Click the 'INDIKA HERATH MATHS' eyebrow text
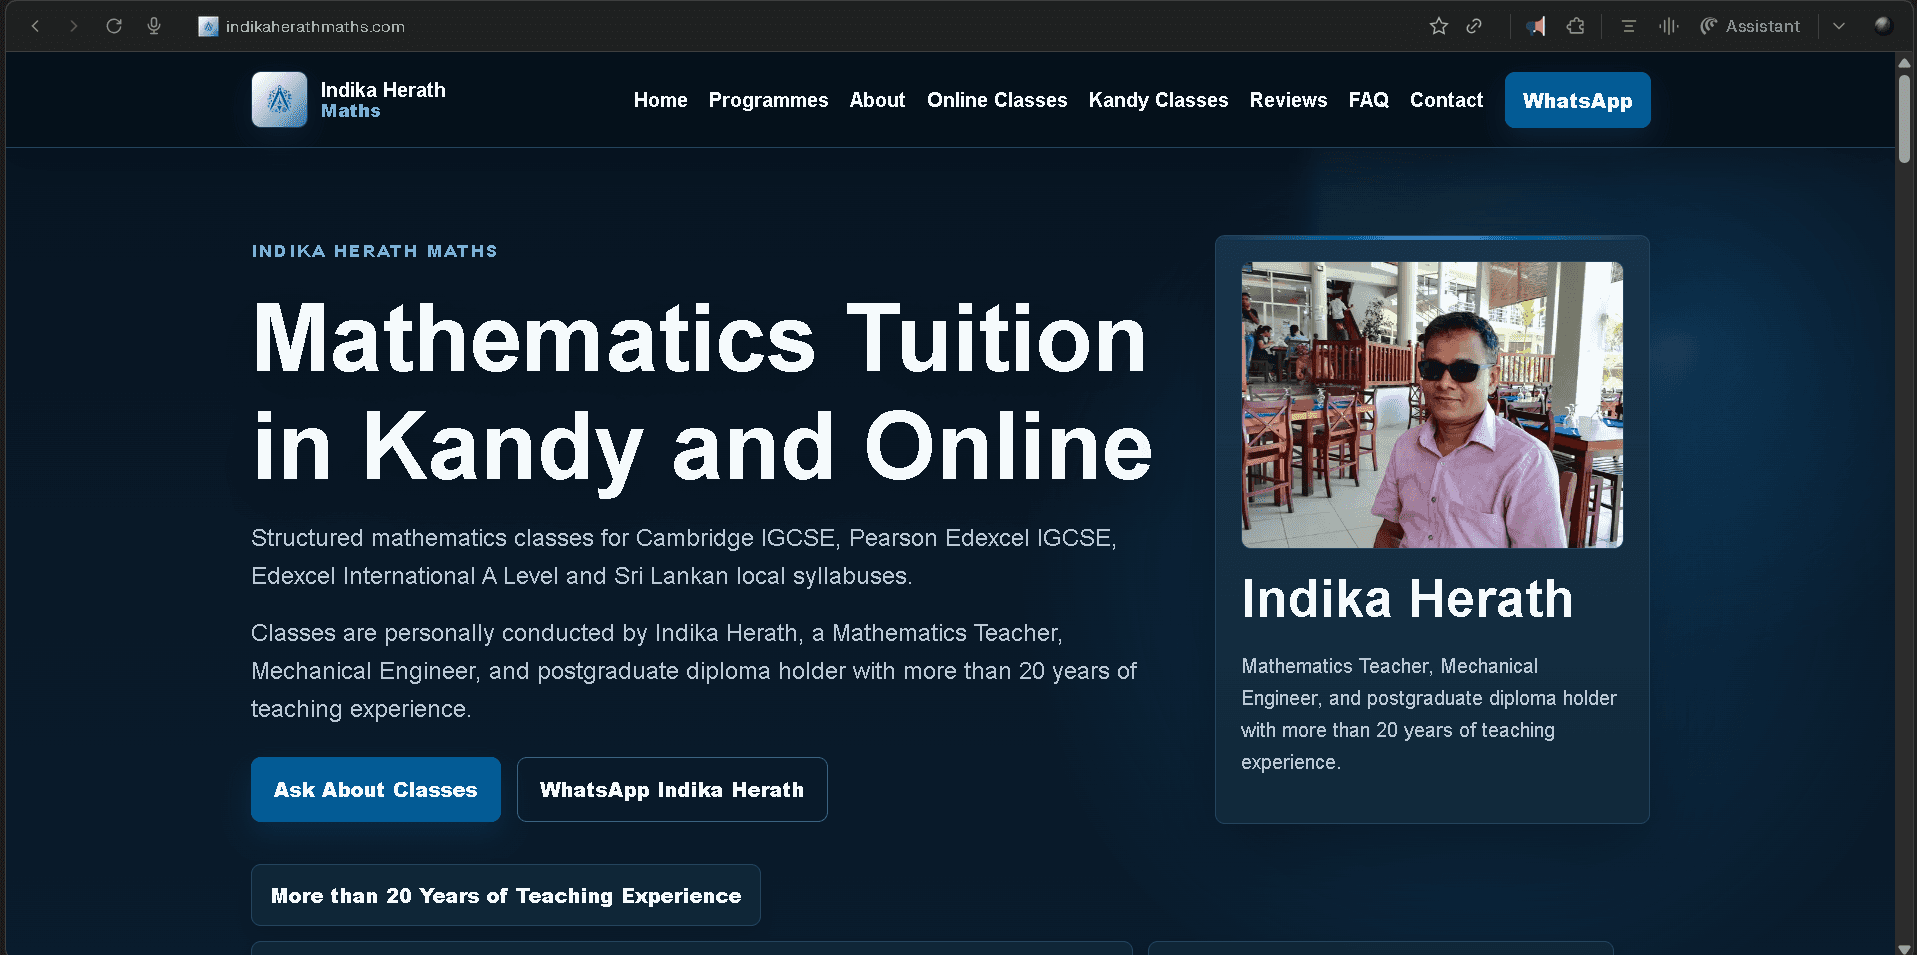The image size is (1917, 955). (x=374, y=251)
